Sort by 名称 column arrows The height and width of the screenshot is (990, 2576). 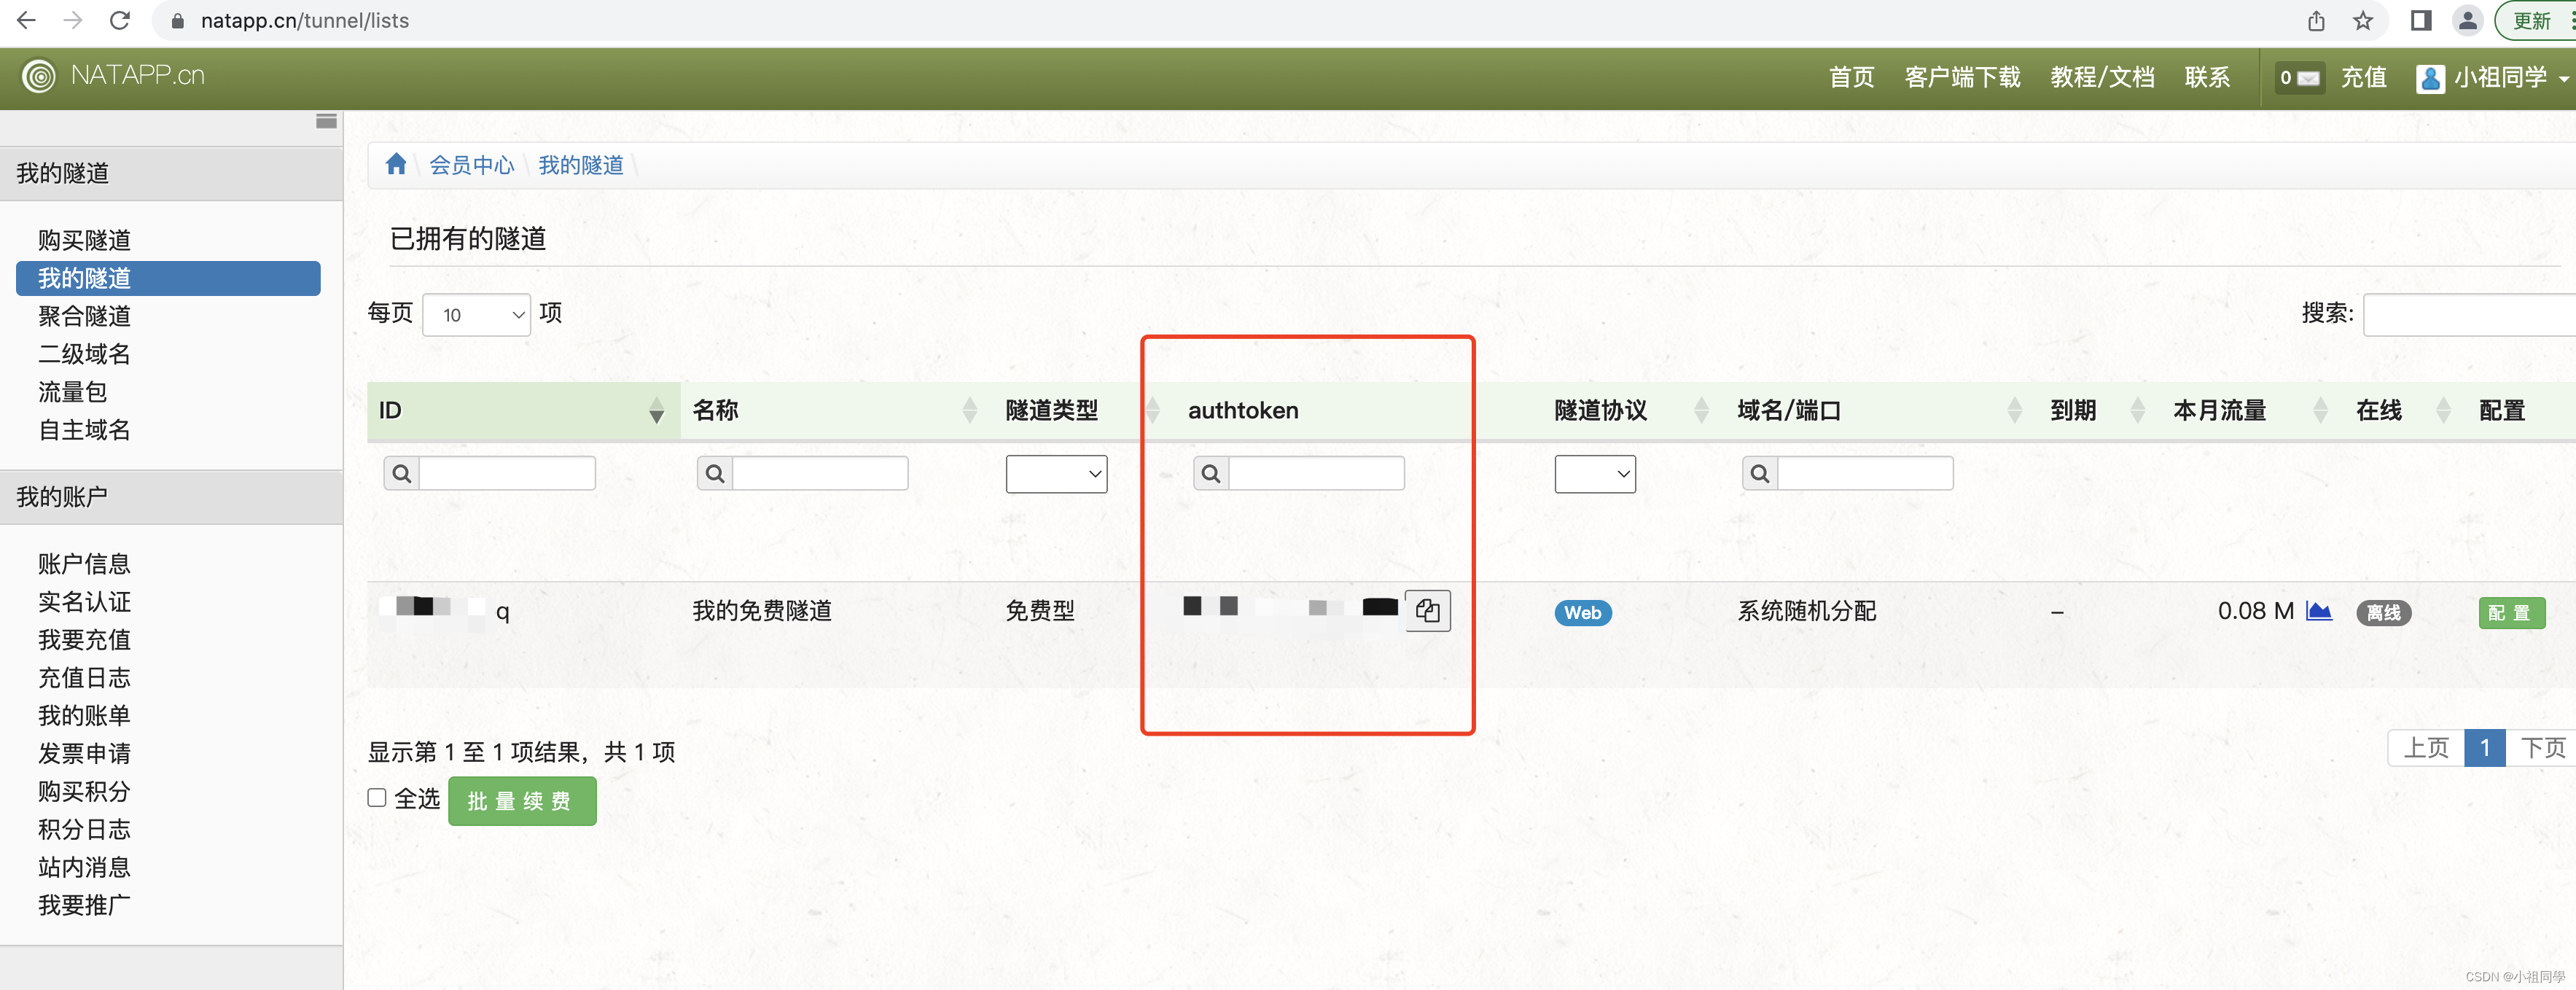969,410
